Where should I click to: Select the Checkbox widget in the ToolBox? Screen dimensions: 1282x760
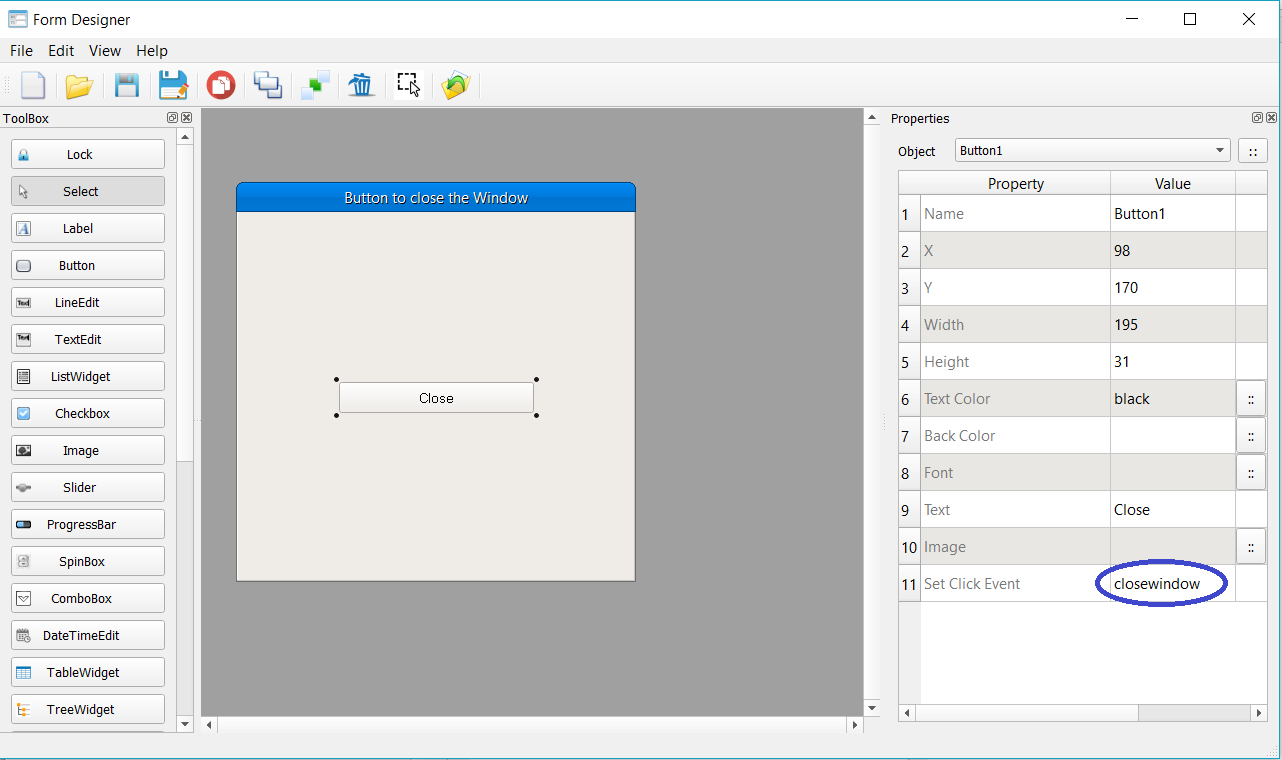(87, 413)
